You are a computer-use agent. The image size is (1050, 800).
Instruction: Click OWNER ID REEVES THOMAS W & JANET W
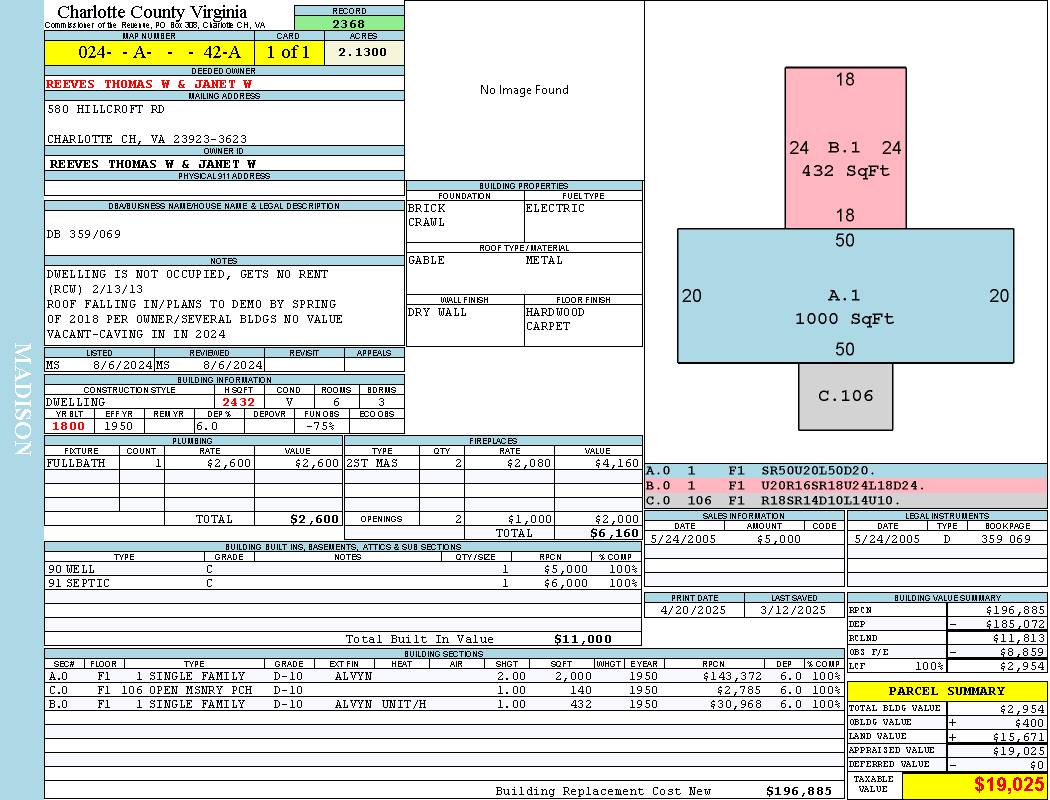pos(152,163)
